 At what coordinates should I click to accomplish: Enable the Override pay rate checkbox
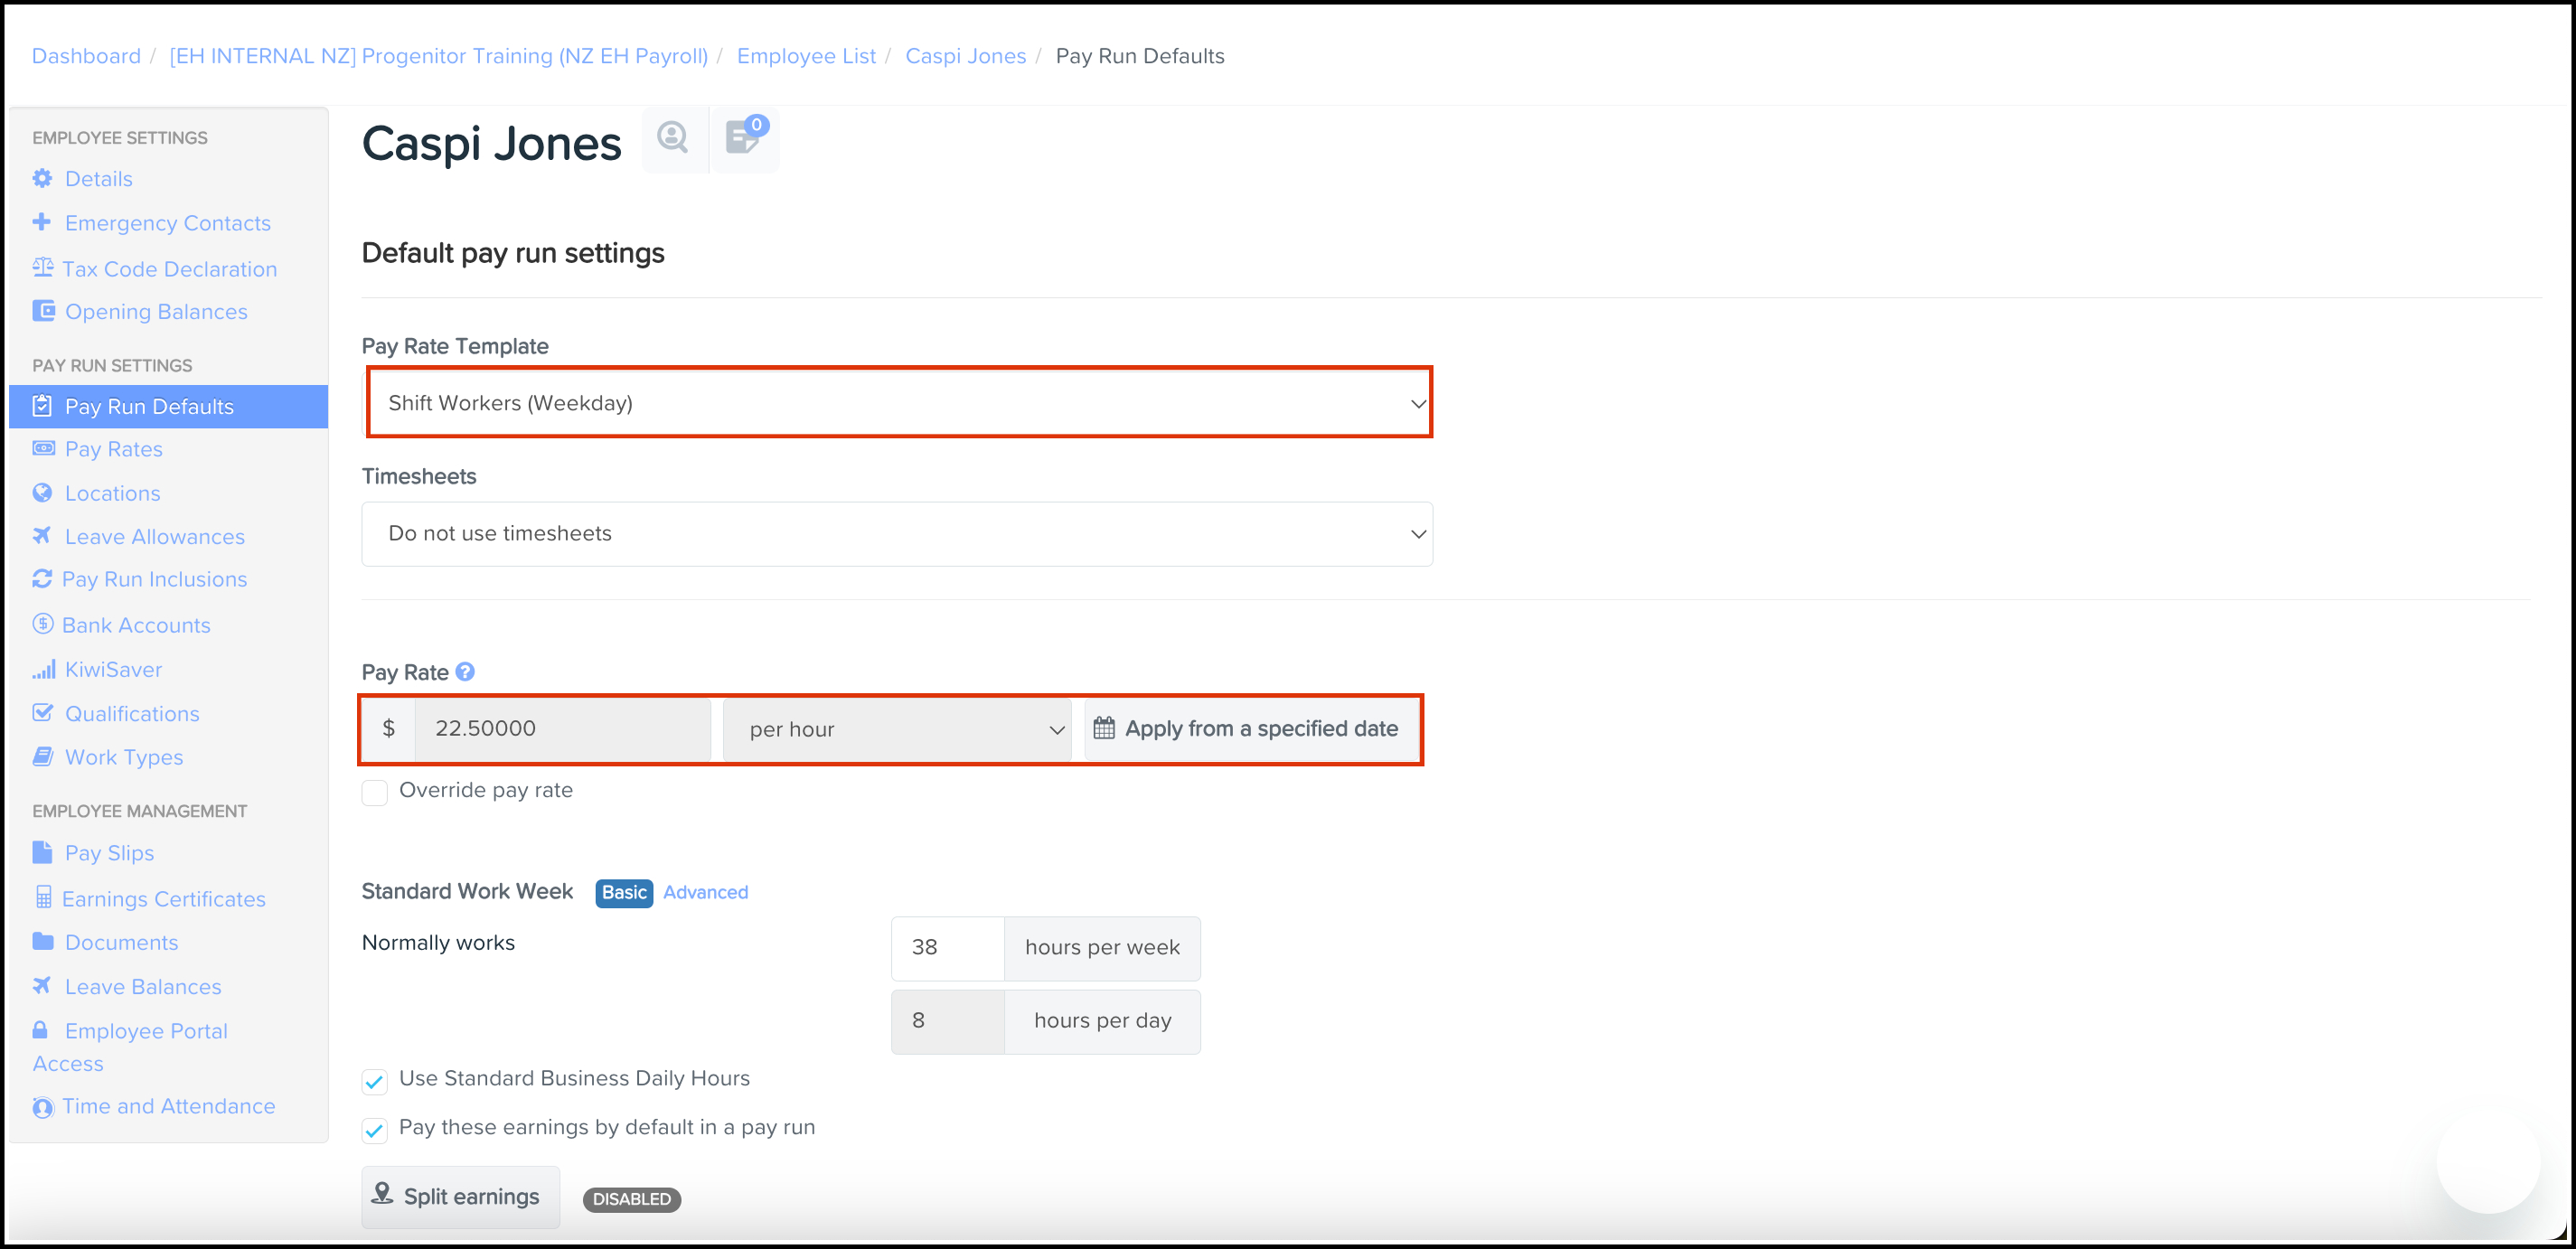coord(375,793)
